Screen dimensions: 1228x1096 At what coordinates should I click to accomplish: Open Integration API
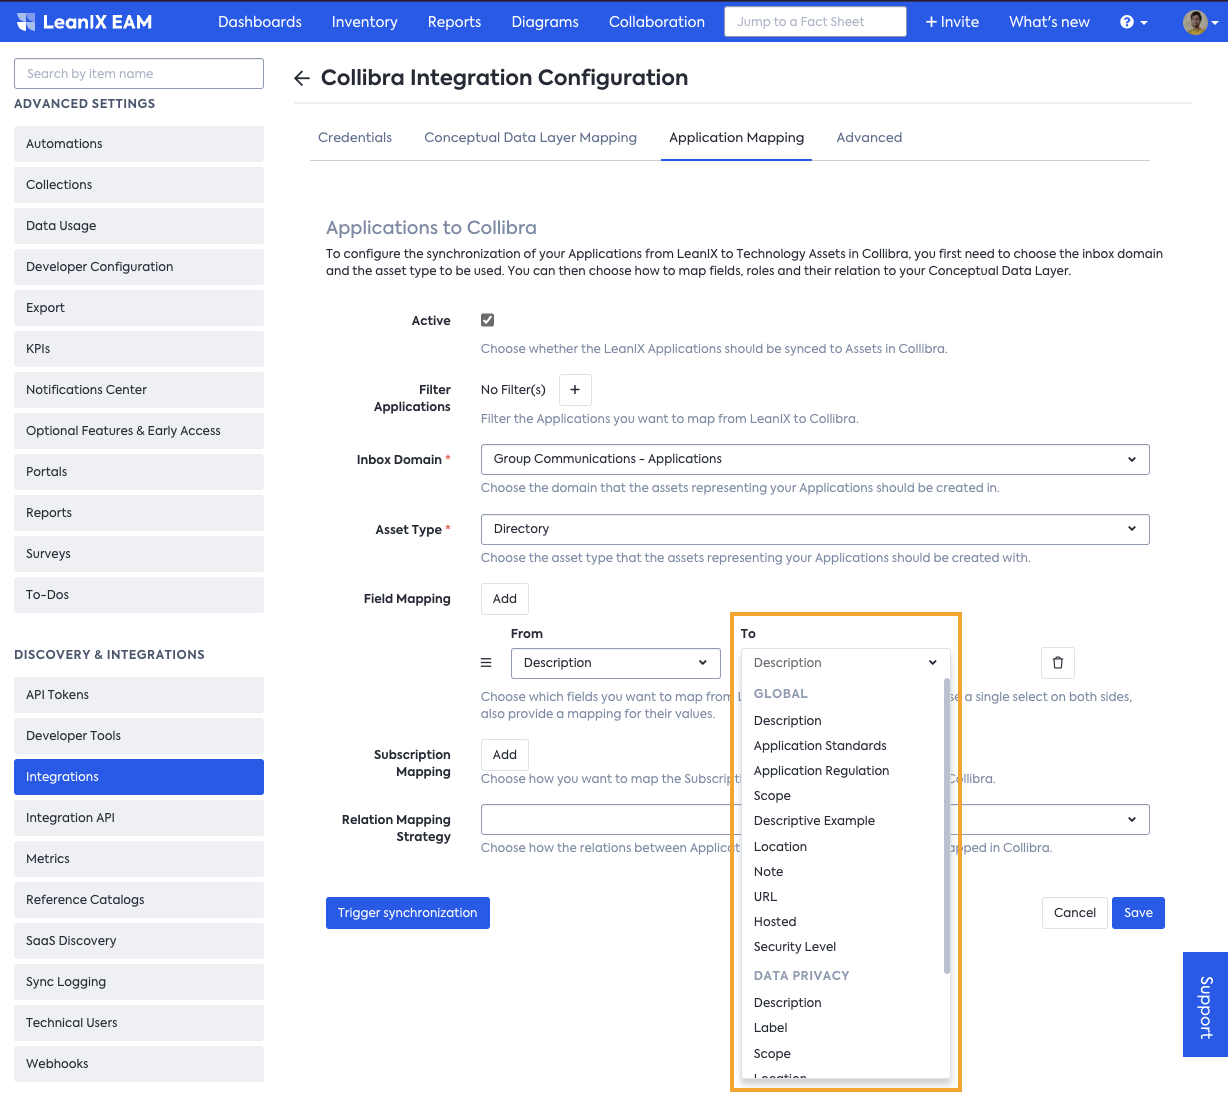[x=139, y=818]
